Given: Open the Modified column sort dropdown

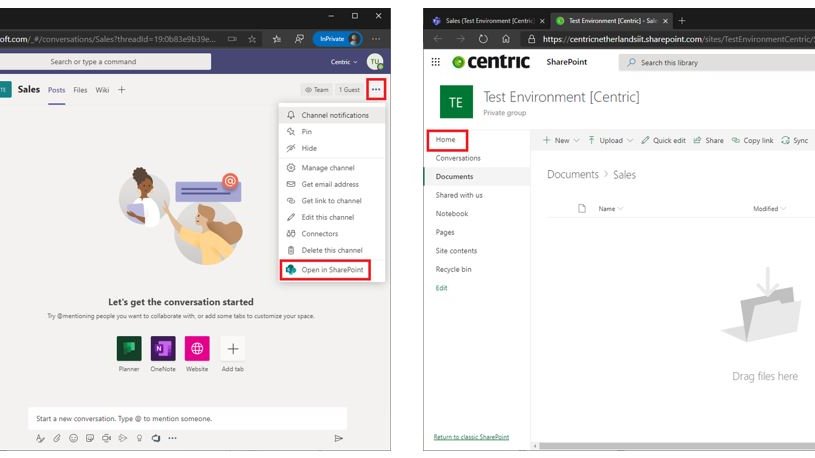Looking at the screenshot, I should [769, 208].
